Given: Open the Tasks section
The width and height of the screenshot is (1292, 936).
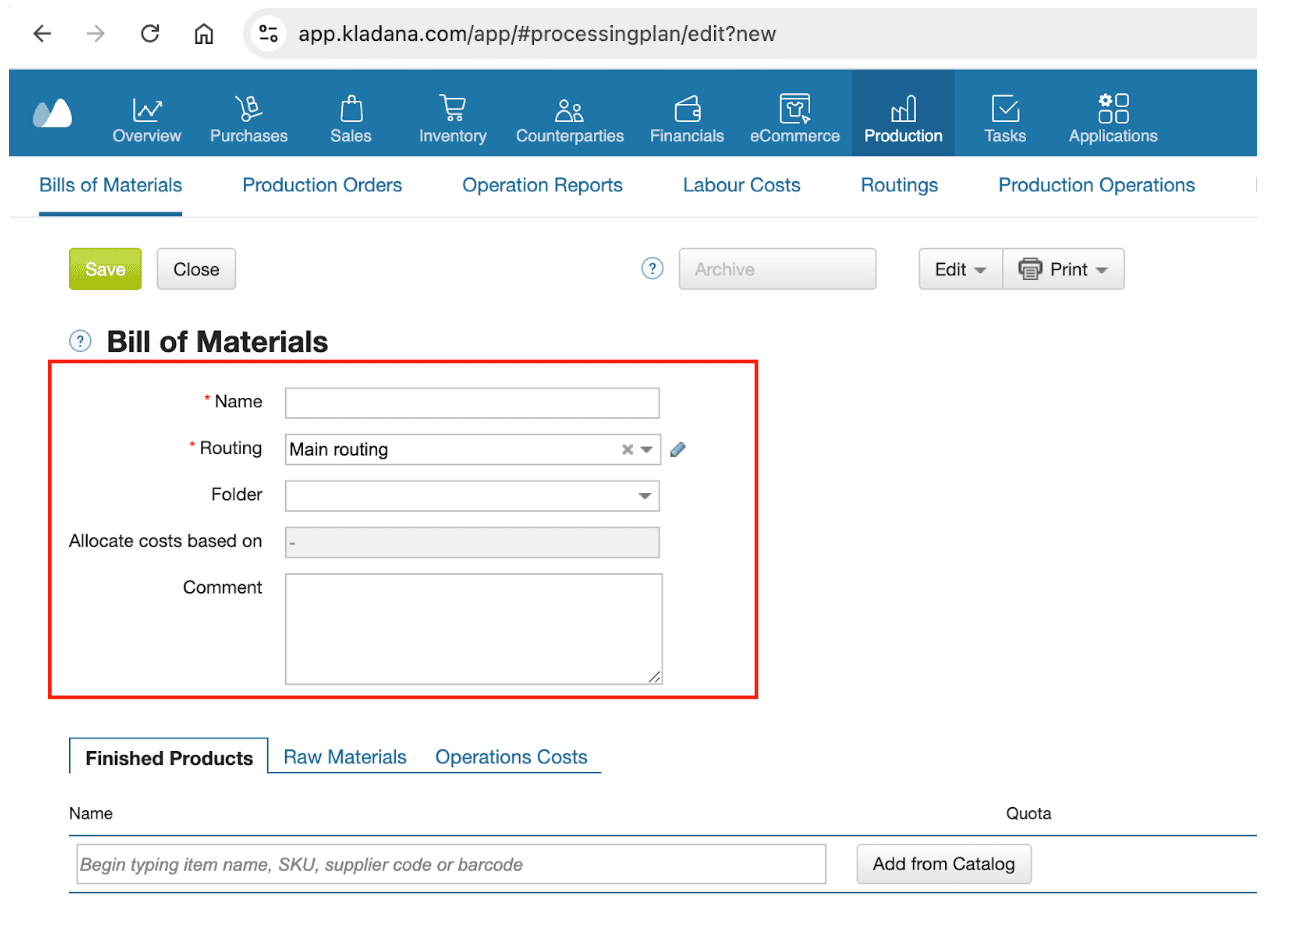Looking at the screenshot, I should (x=1005, y=120).
